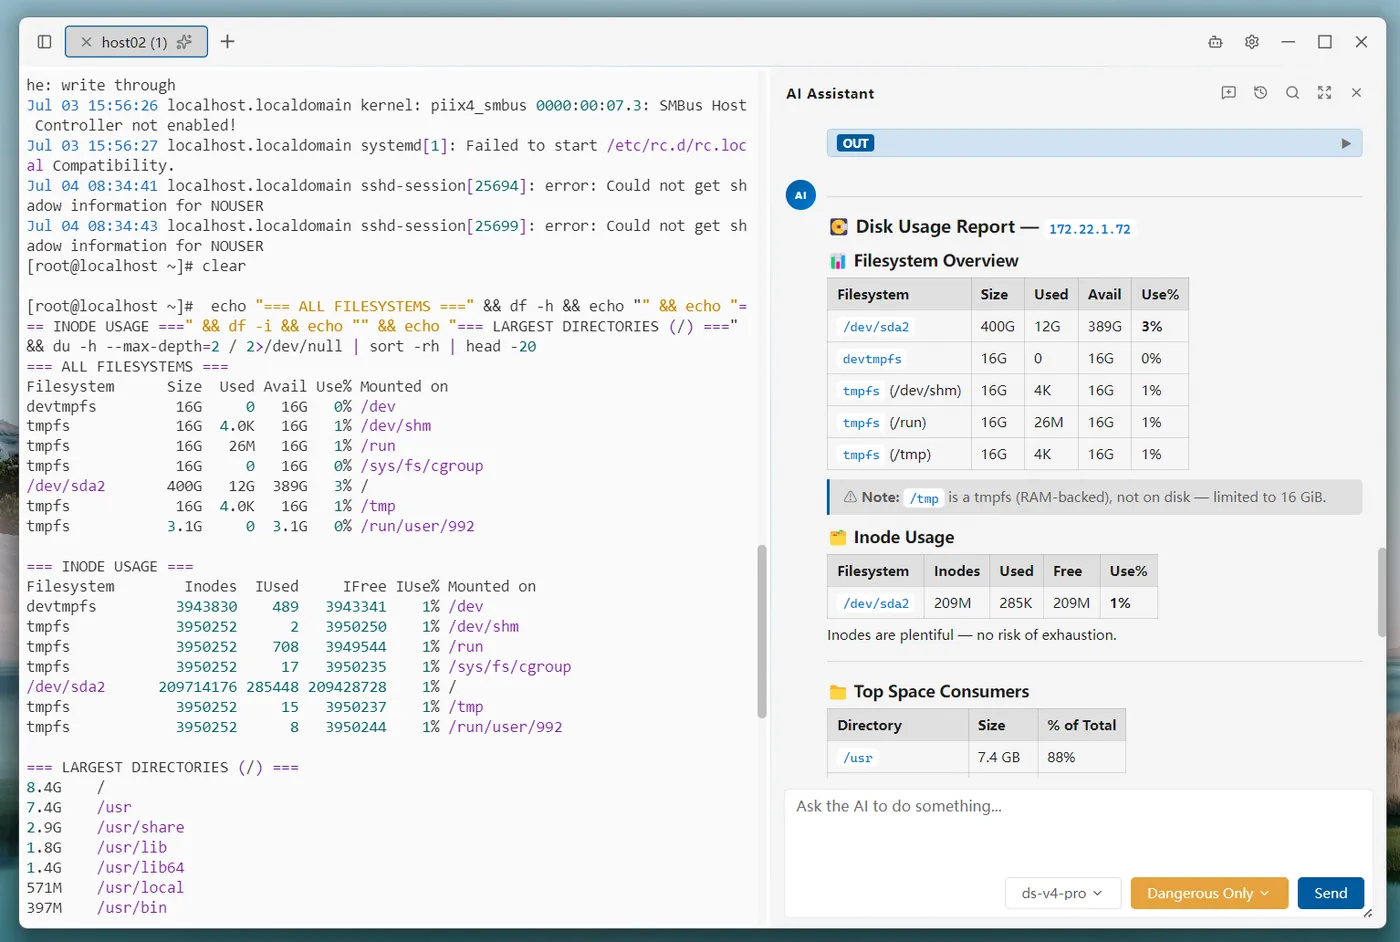Click /usr in Top Space Consumers table
1400x942 pixels.
coord(858,758)
